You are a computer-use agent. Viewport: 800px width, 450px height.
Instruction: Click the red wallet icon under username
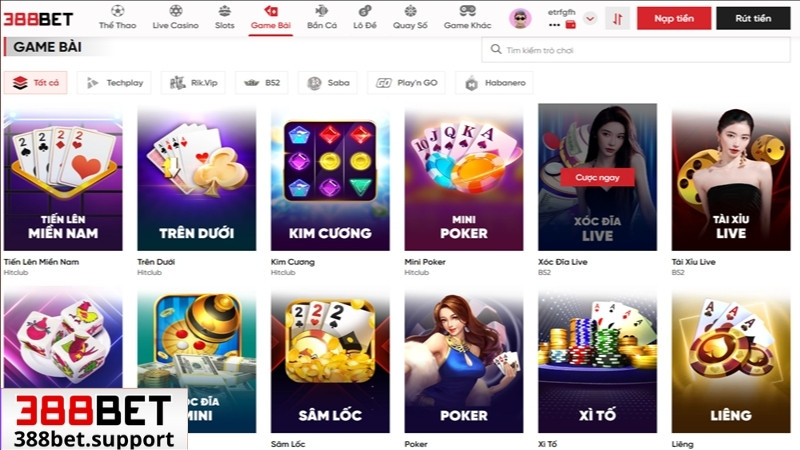coord(571,24)
